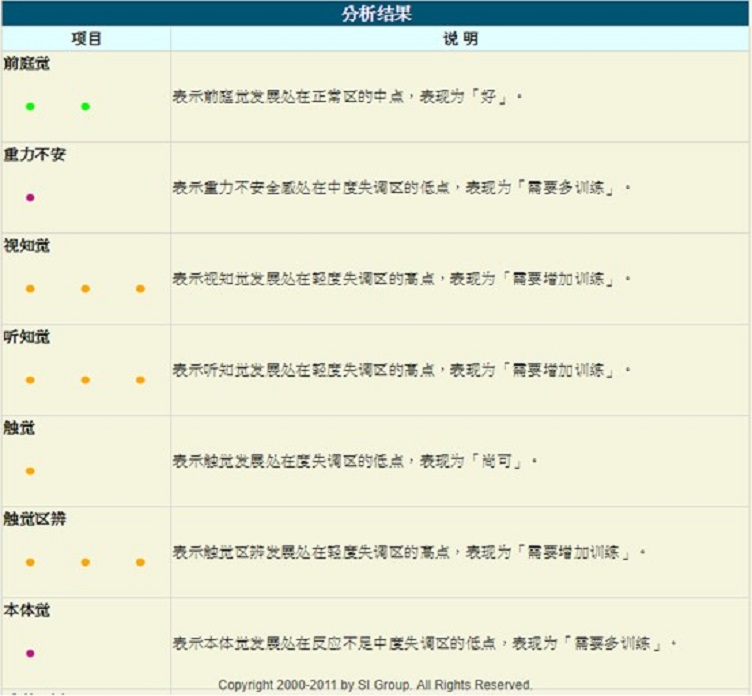Click the 项目 column header
752x696 pixels.
coord(86,39)
